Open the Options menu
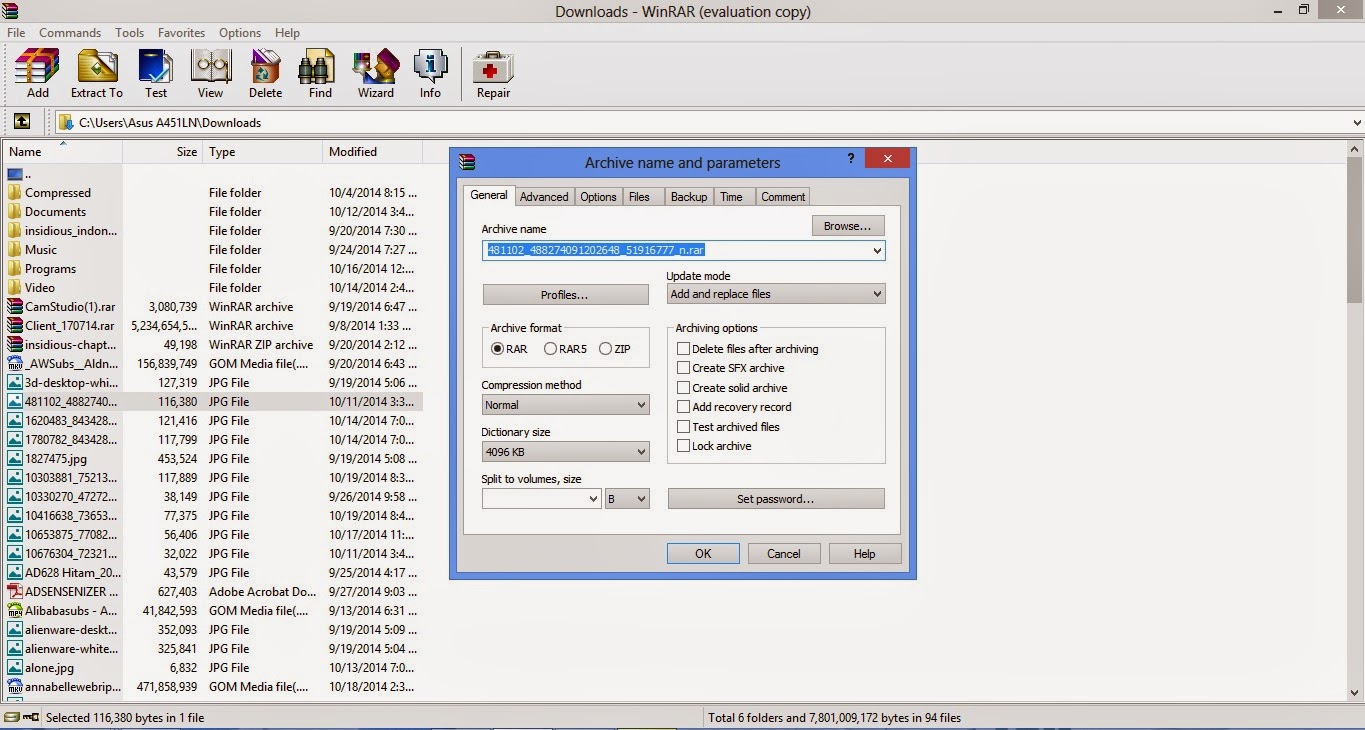 240,33
